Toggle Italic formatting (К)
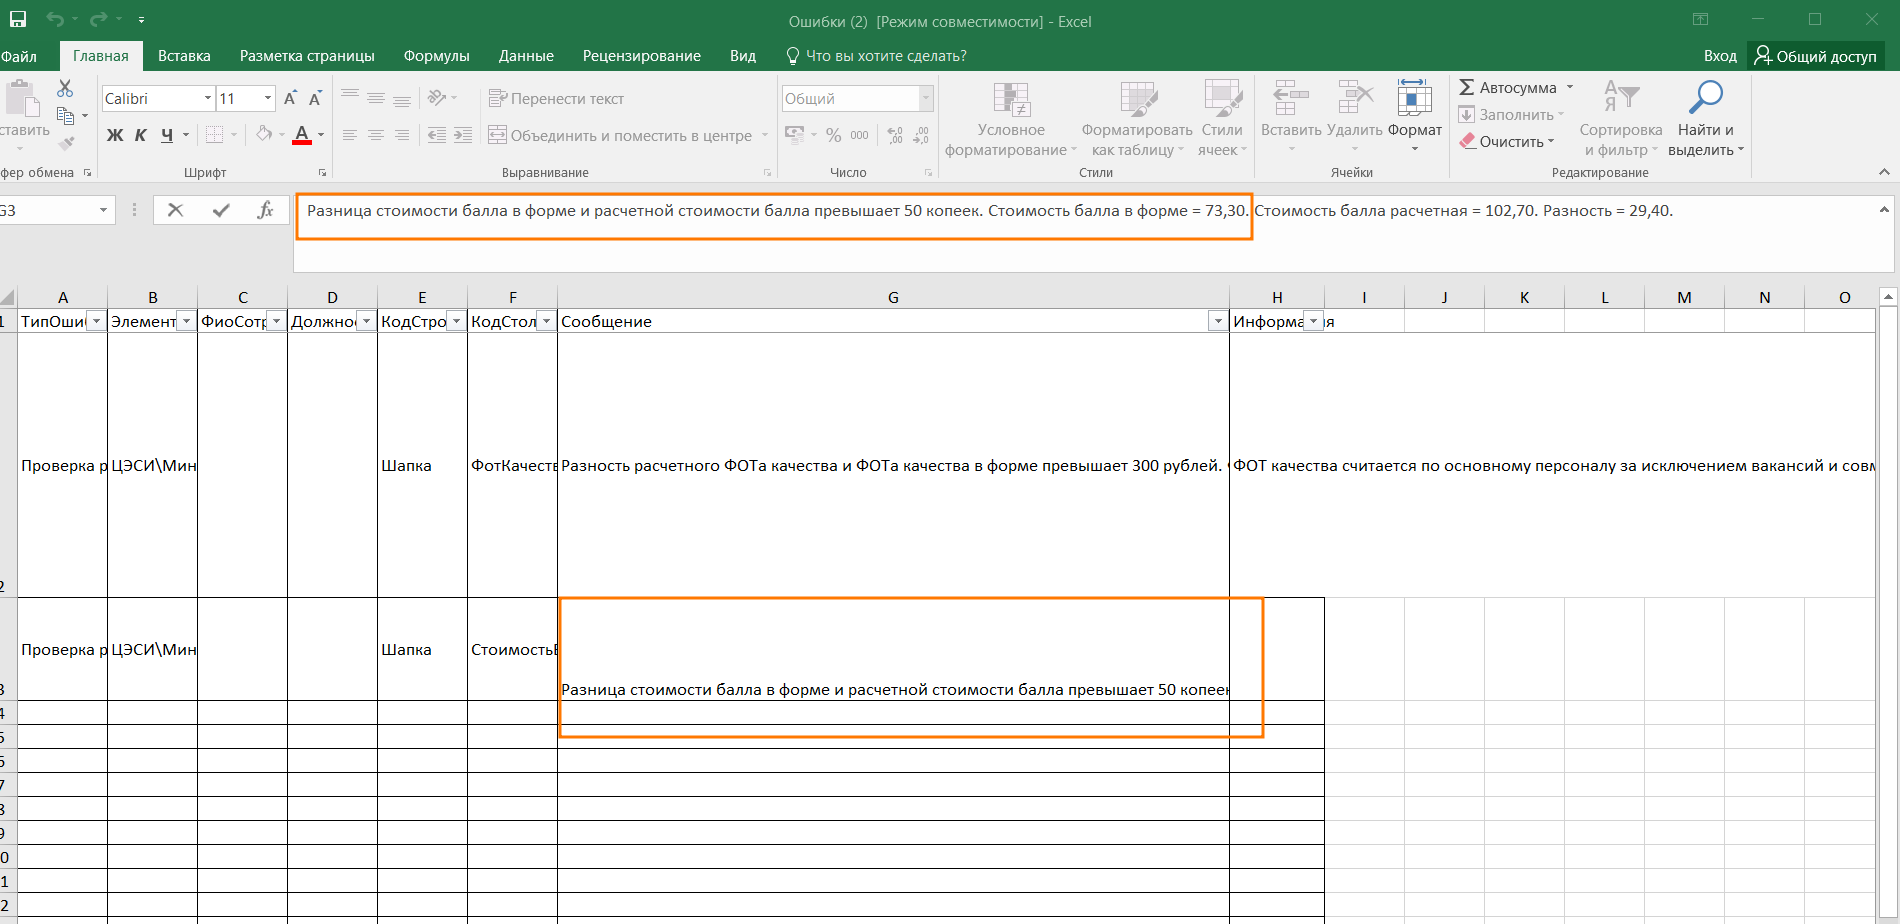 pos(141,135)
